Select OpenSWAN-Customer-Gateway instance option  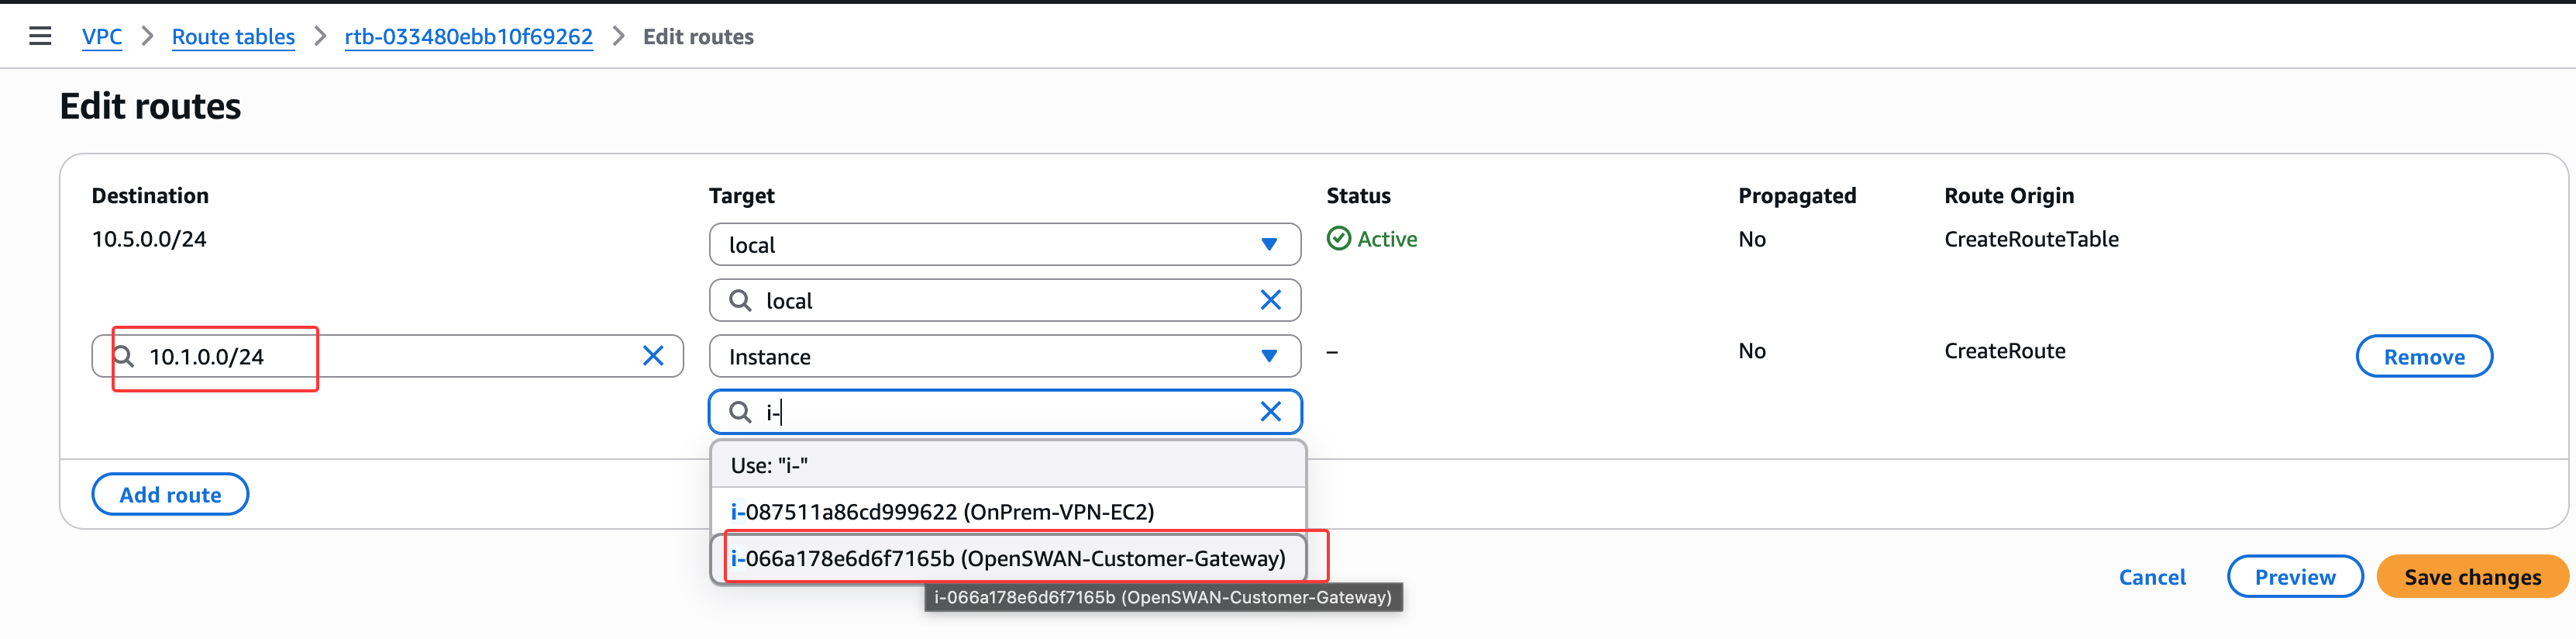click(x=1008, y=558)
